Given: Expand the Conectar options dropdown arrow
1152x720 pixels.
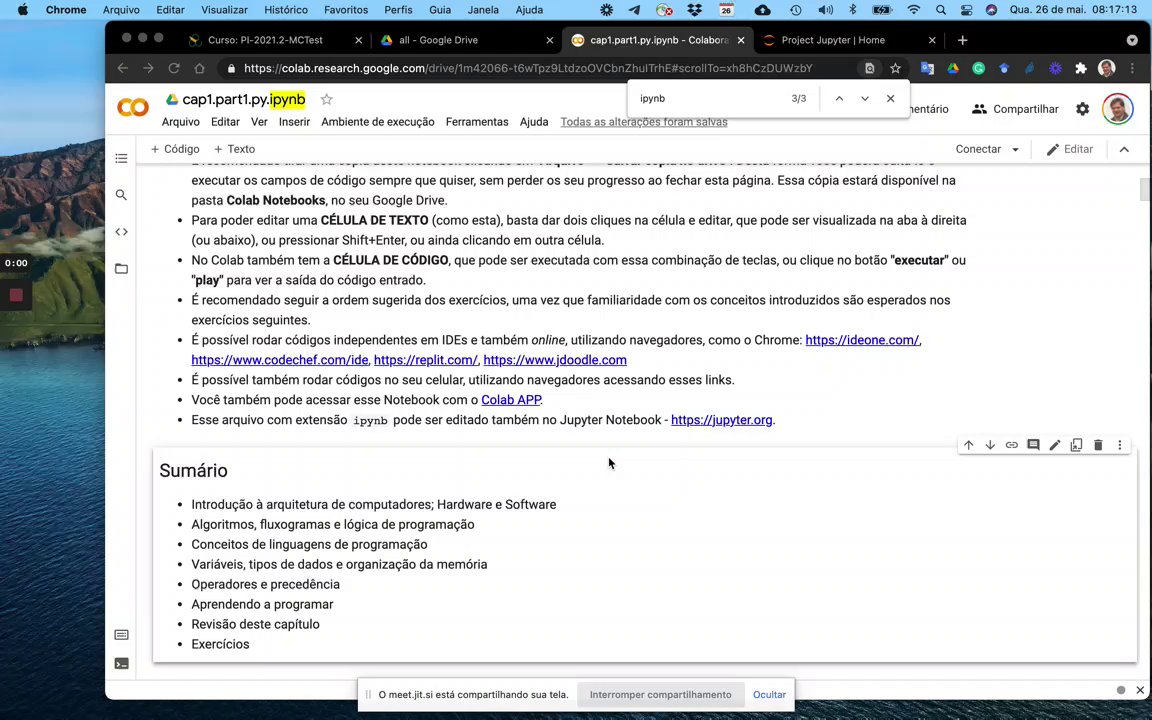Looking at the screenshot, I should (x=1015, y=149).
